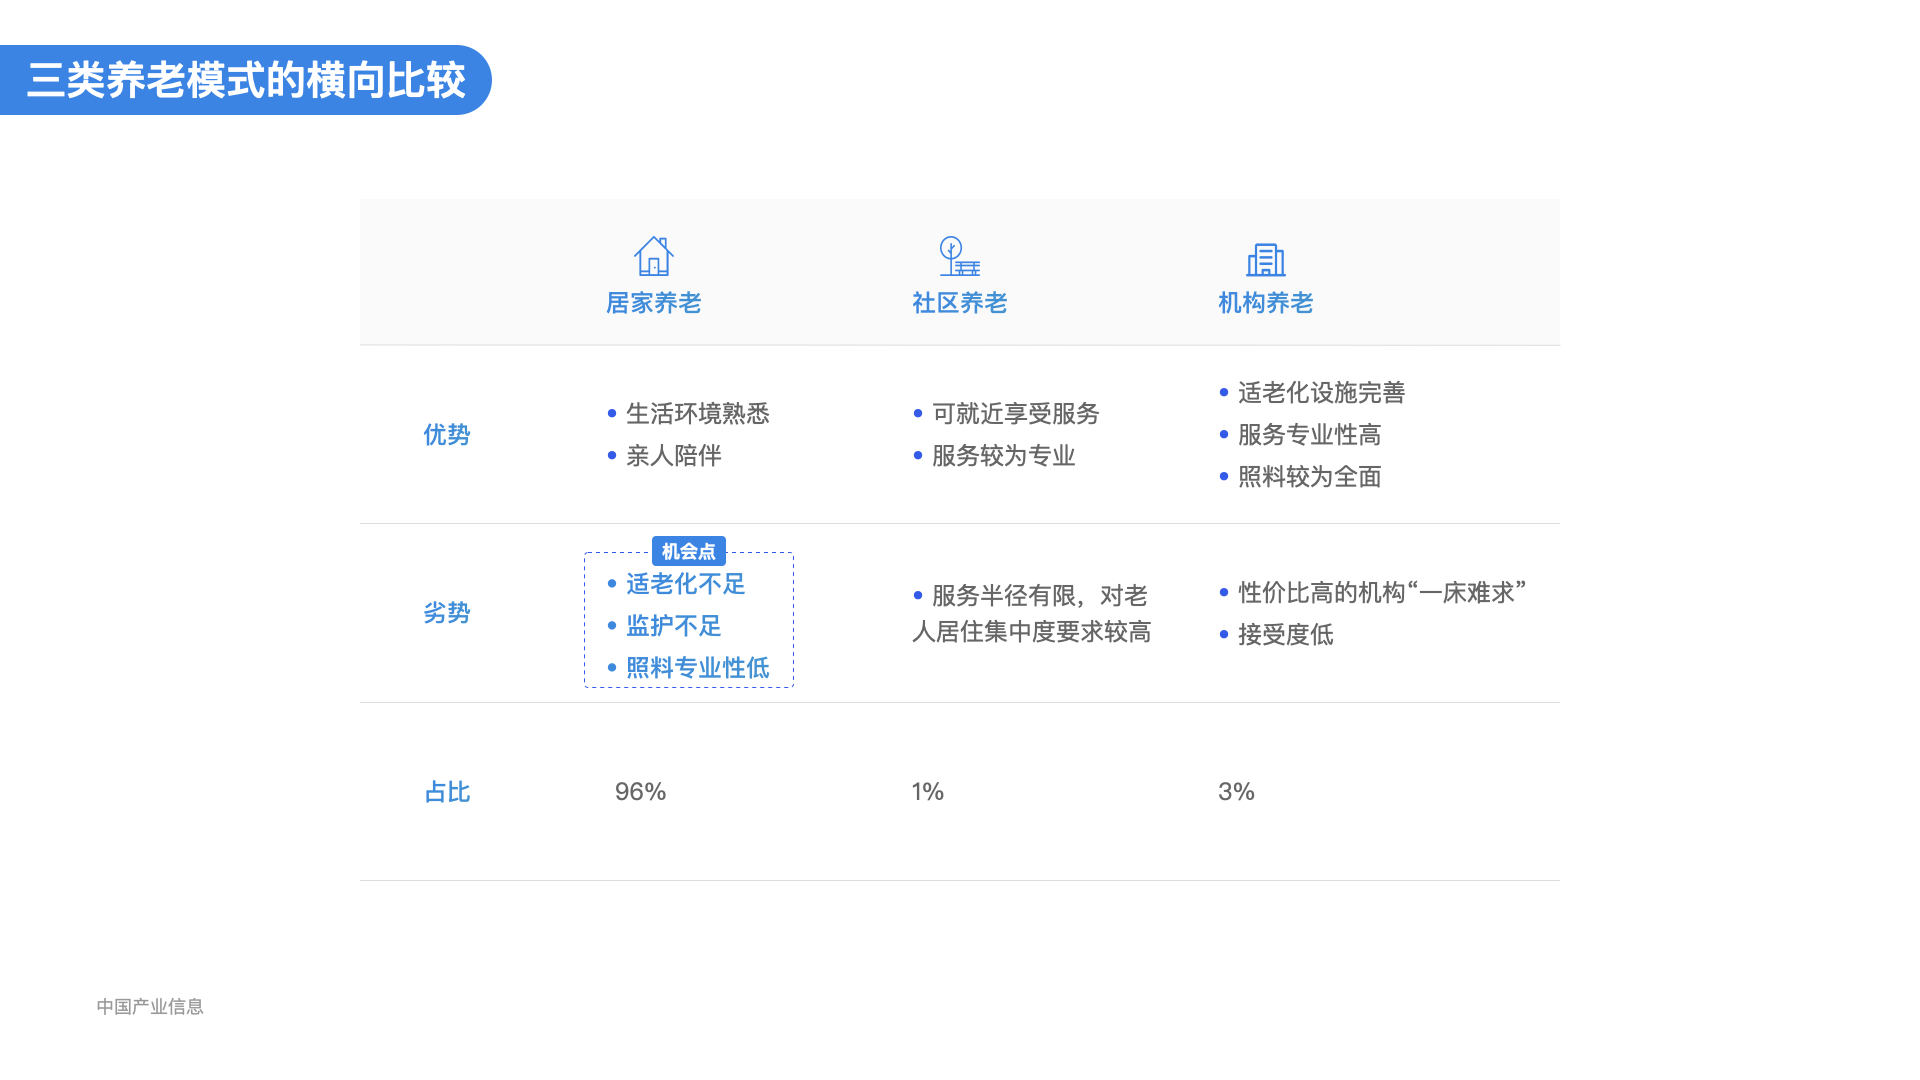1920x1080 pixels.
Task: Select the 机构养老 column header text
Action: [x=1265, y=303]
